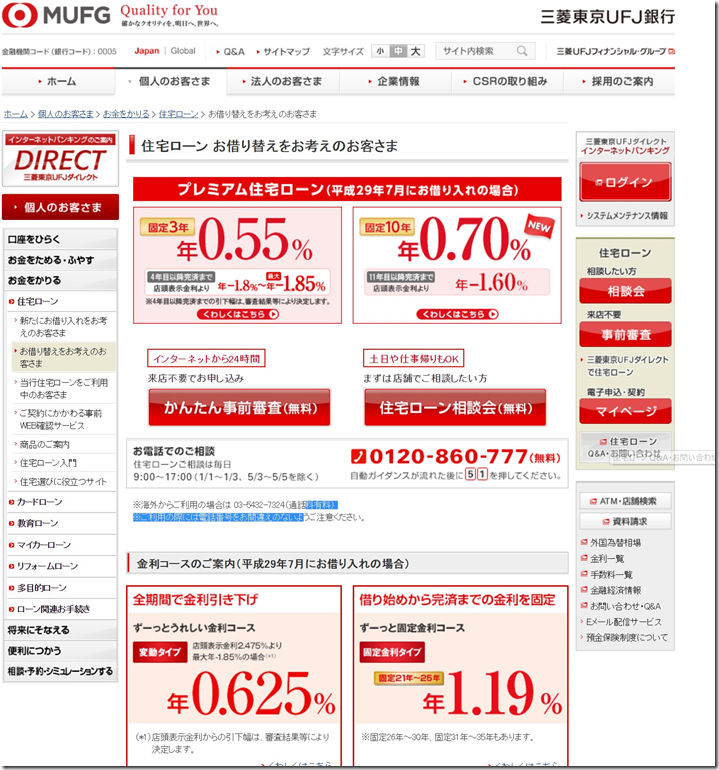Viewport: 719px width, 770px height.
Task: Switch to the Japan site link
Action: click(x=147, y=51)
